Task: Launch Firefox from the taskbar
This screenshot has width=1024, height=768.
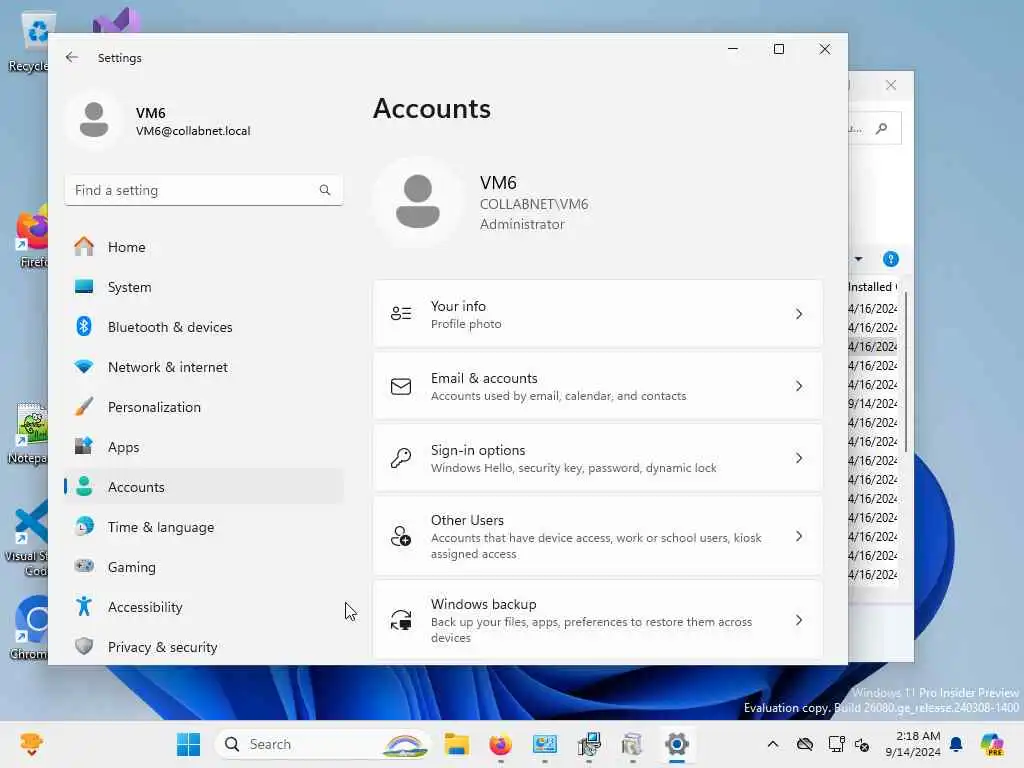Action: pyautogui.click(x=500, y=744)
